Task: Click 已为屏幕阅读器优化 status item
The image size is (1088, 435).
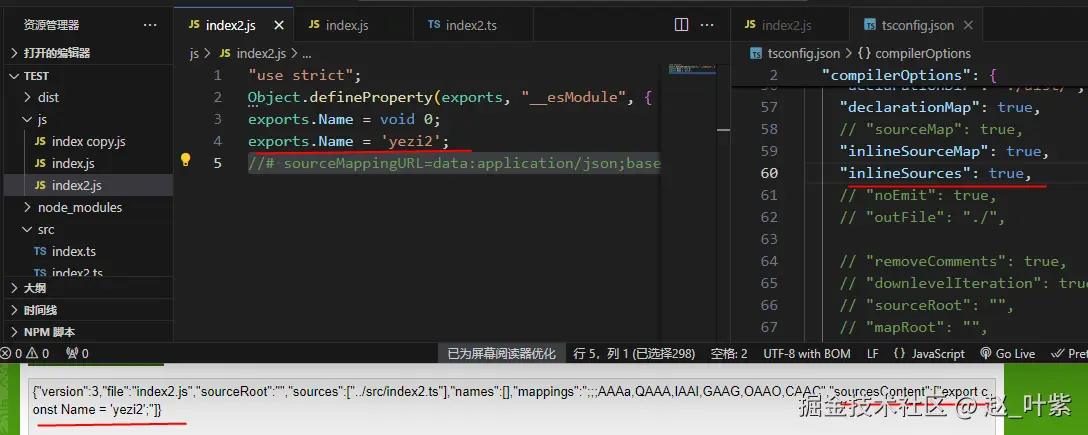Action: pyautogui.click(x=501, y=353)
